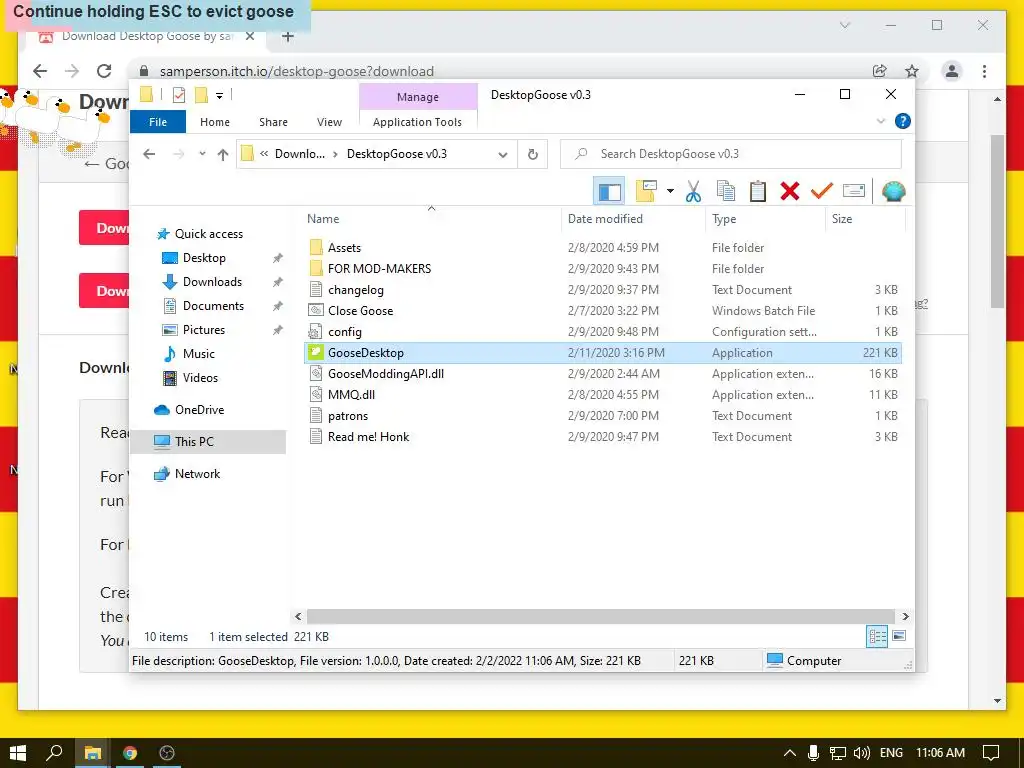Sort by the Type column header
The width and height of the screenshot is (1024, 768).
(765, 219)
